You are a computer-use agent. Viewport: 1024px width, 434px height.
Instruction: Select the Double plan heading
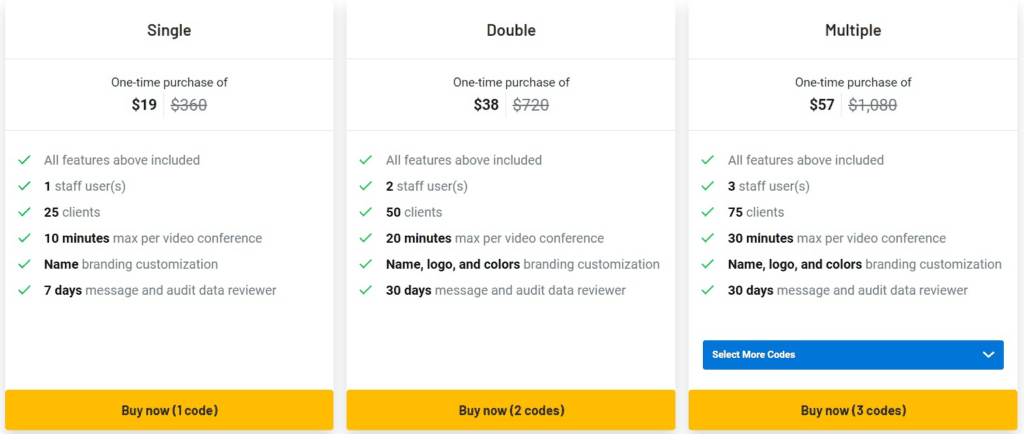(511, 30)
